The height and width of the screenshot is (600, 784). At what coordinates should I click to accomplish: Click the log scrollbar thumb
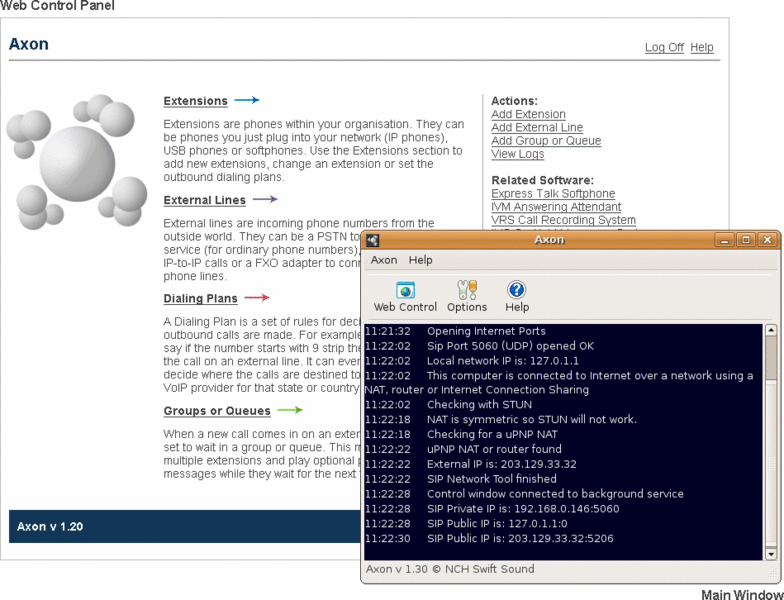pyautogui.click(x=770, y=358)
